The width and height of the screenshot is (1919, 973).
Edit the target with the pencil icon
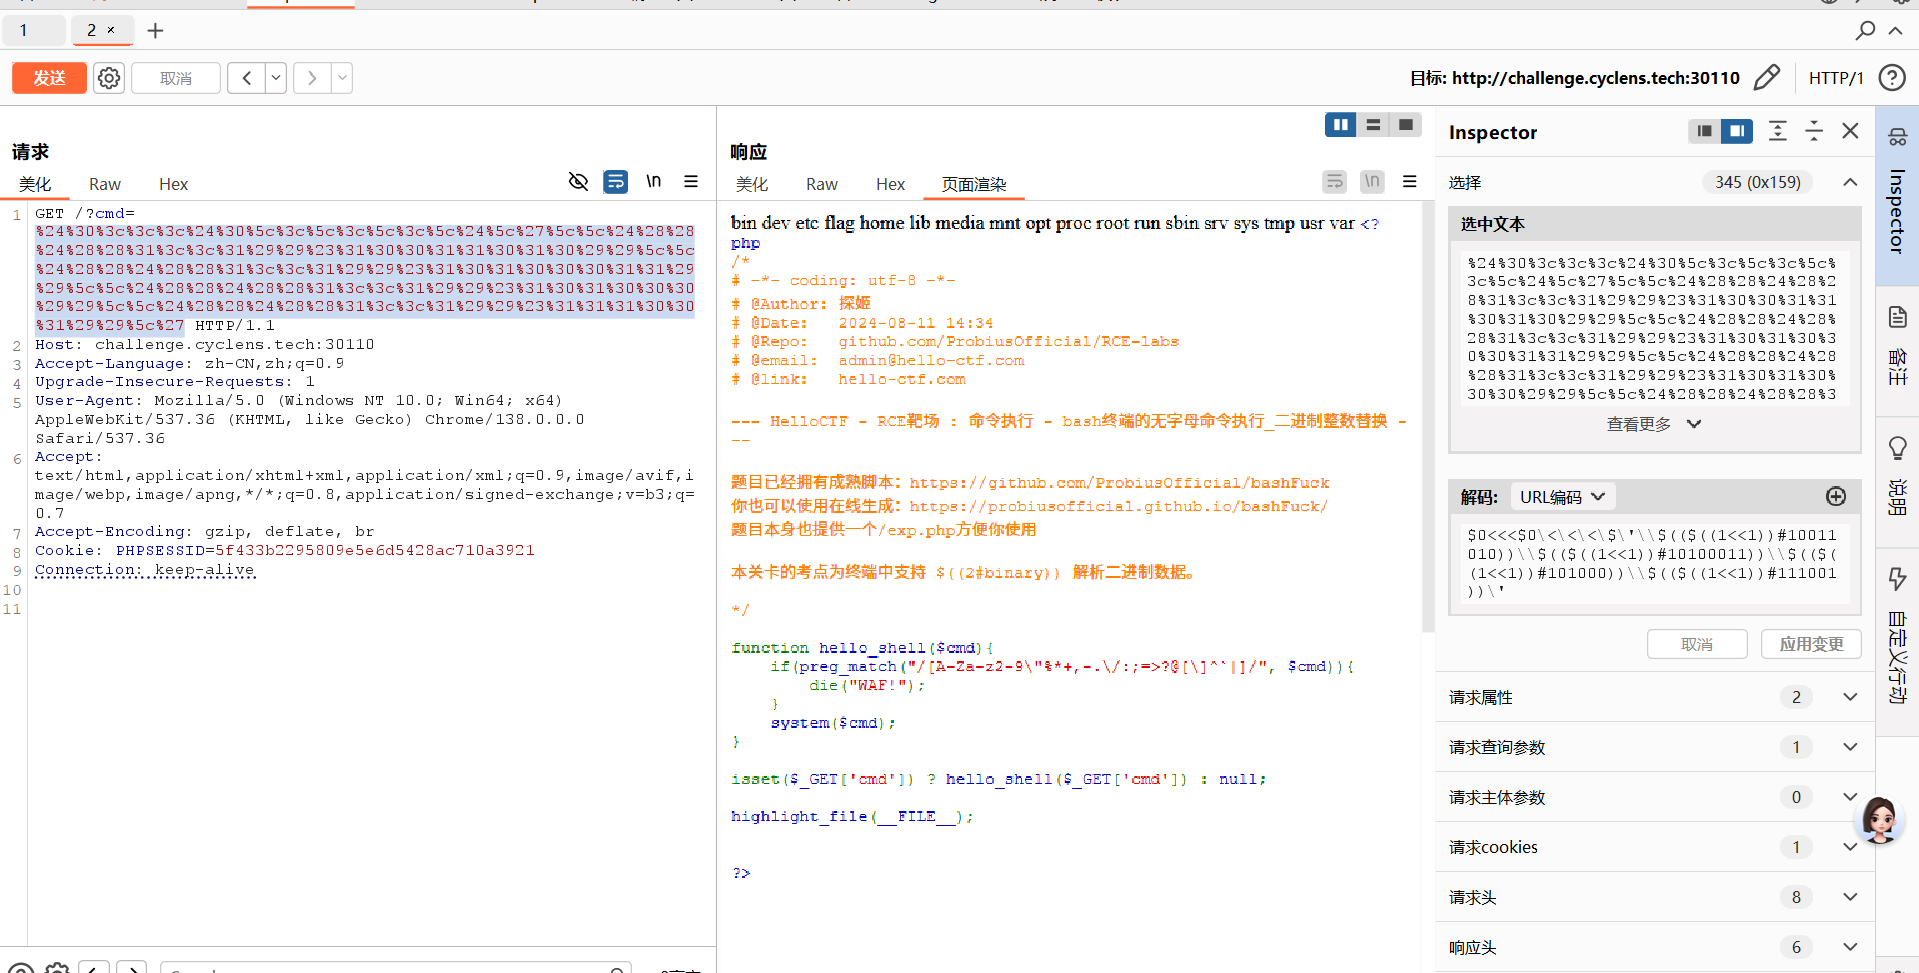1767,78
